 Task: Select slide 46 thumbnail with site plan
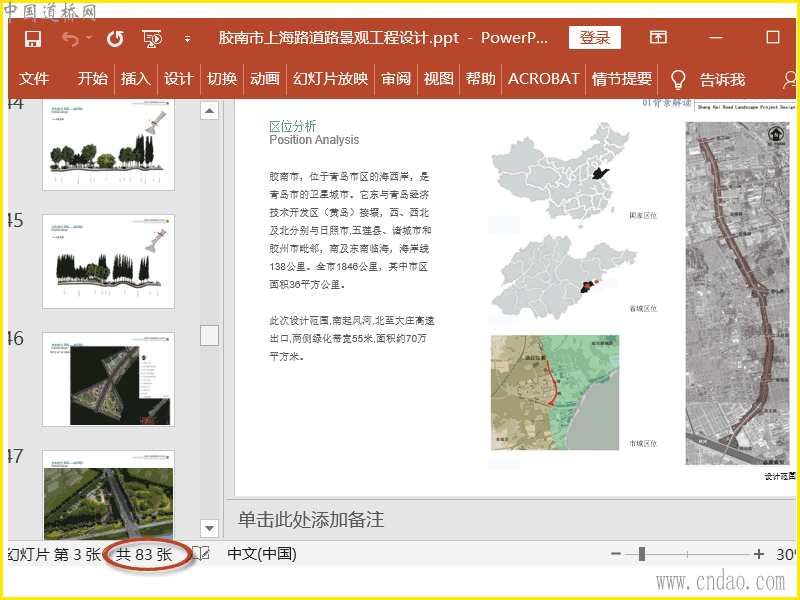[108, 380]
